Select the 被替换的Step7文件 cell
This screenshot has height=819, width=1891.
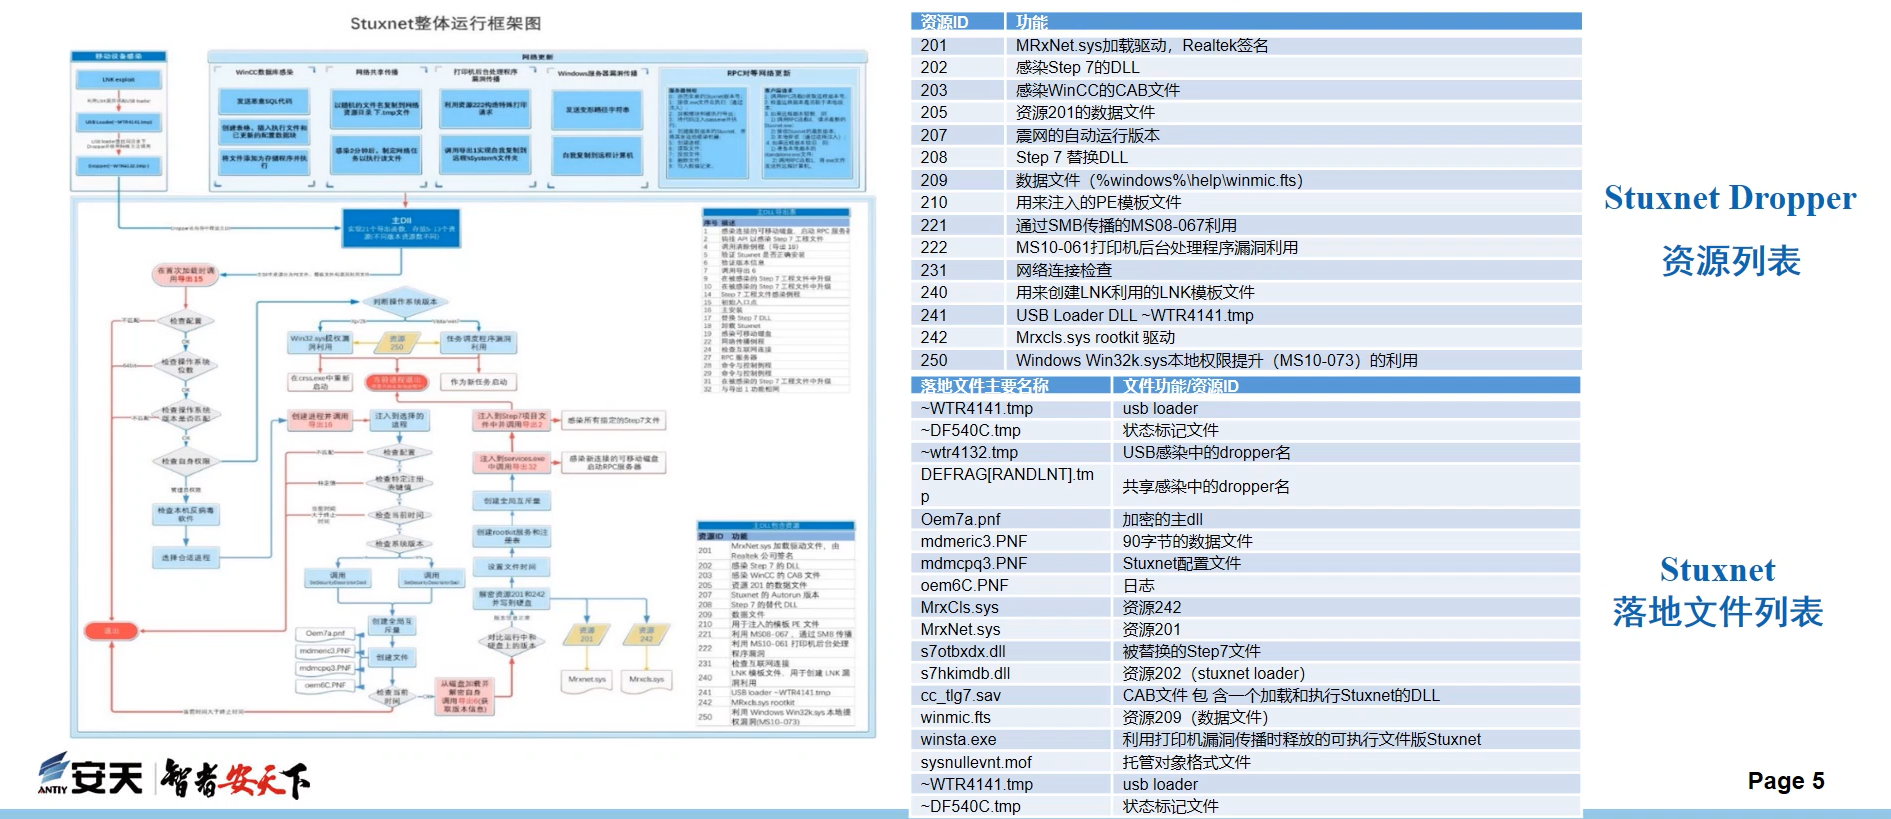pos(1346,651)
